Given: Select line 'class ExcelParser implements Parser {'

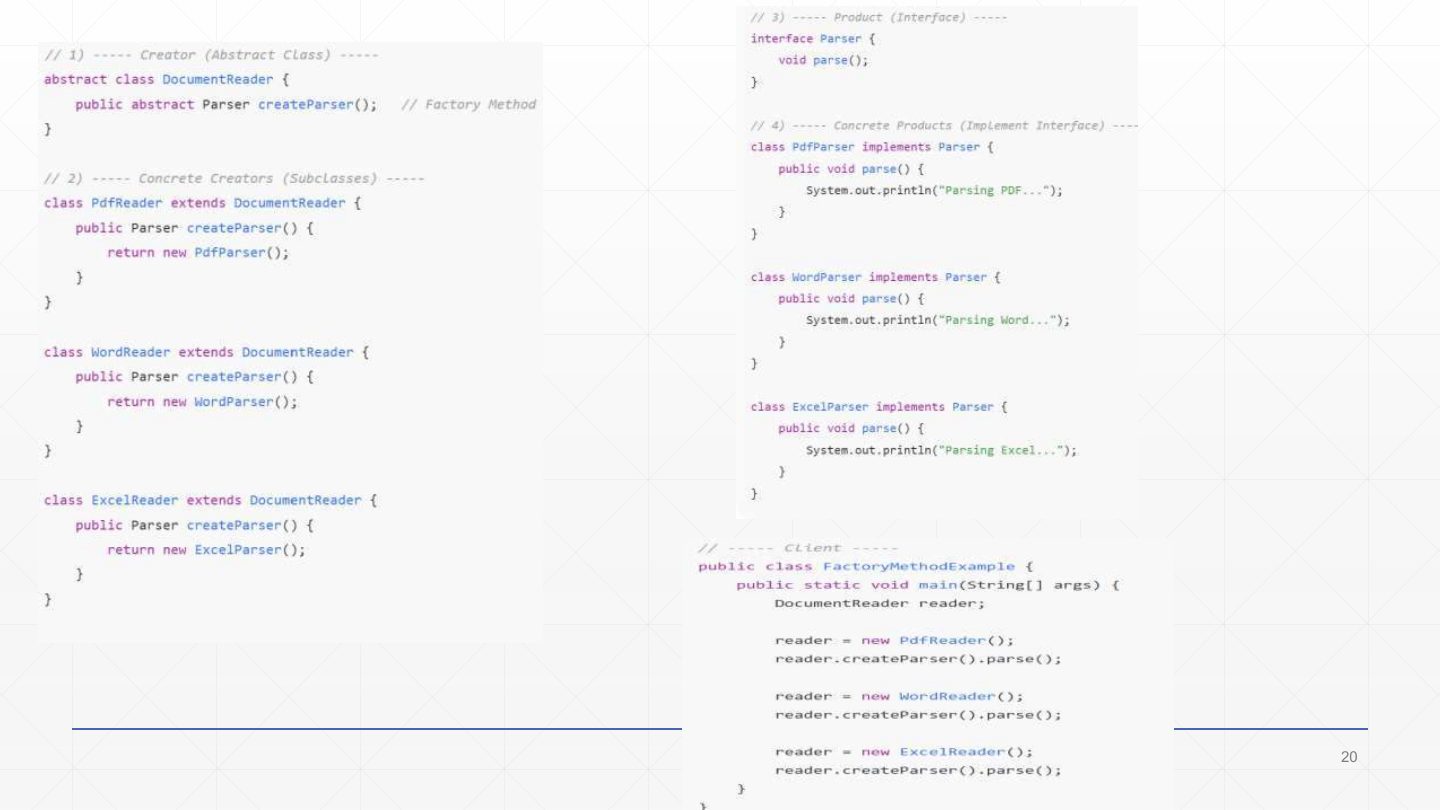Looking at the screenshot, I should (879, 407).
